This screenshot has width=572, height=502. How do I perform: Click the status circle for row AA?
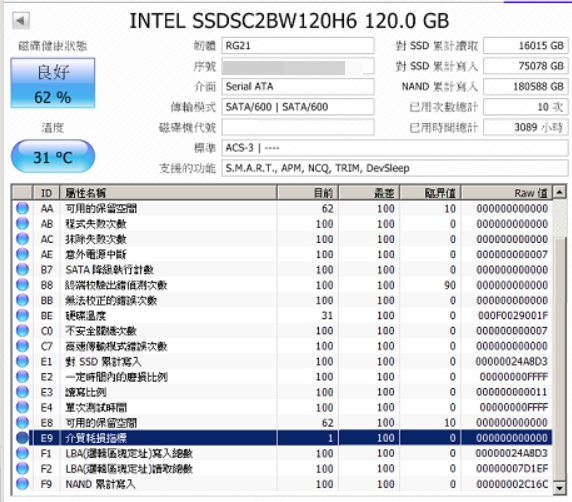click(22, 208)
